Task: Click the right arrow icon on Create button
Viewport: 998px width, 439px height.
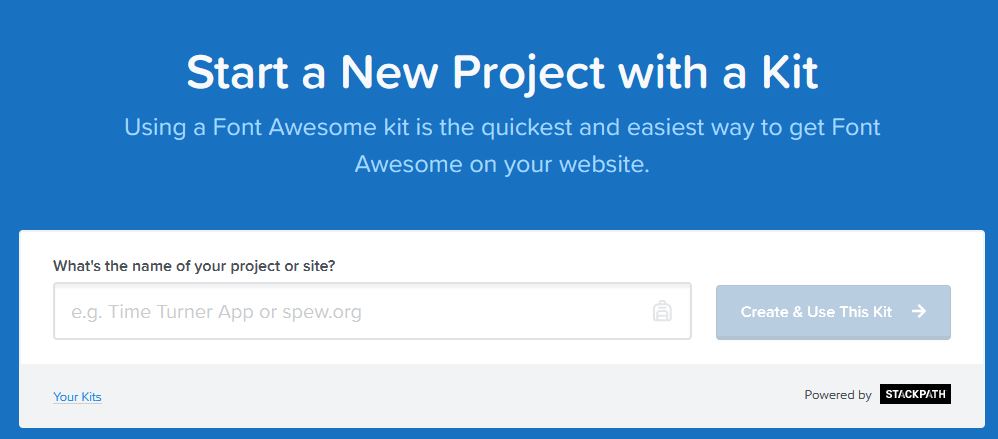Action: (918, 311)
